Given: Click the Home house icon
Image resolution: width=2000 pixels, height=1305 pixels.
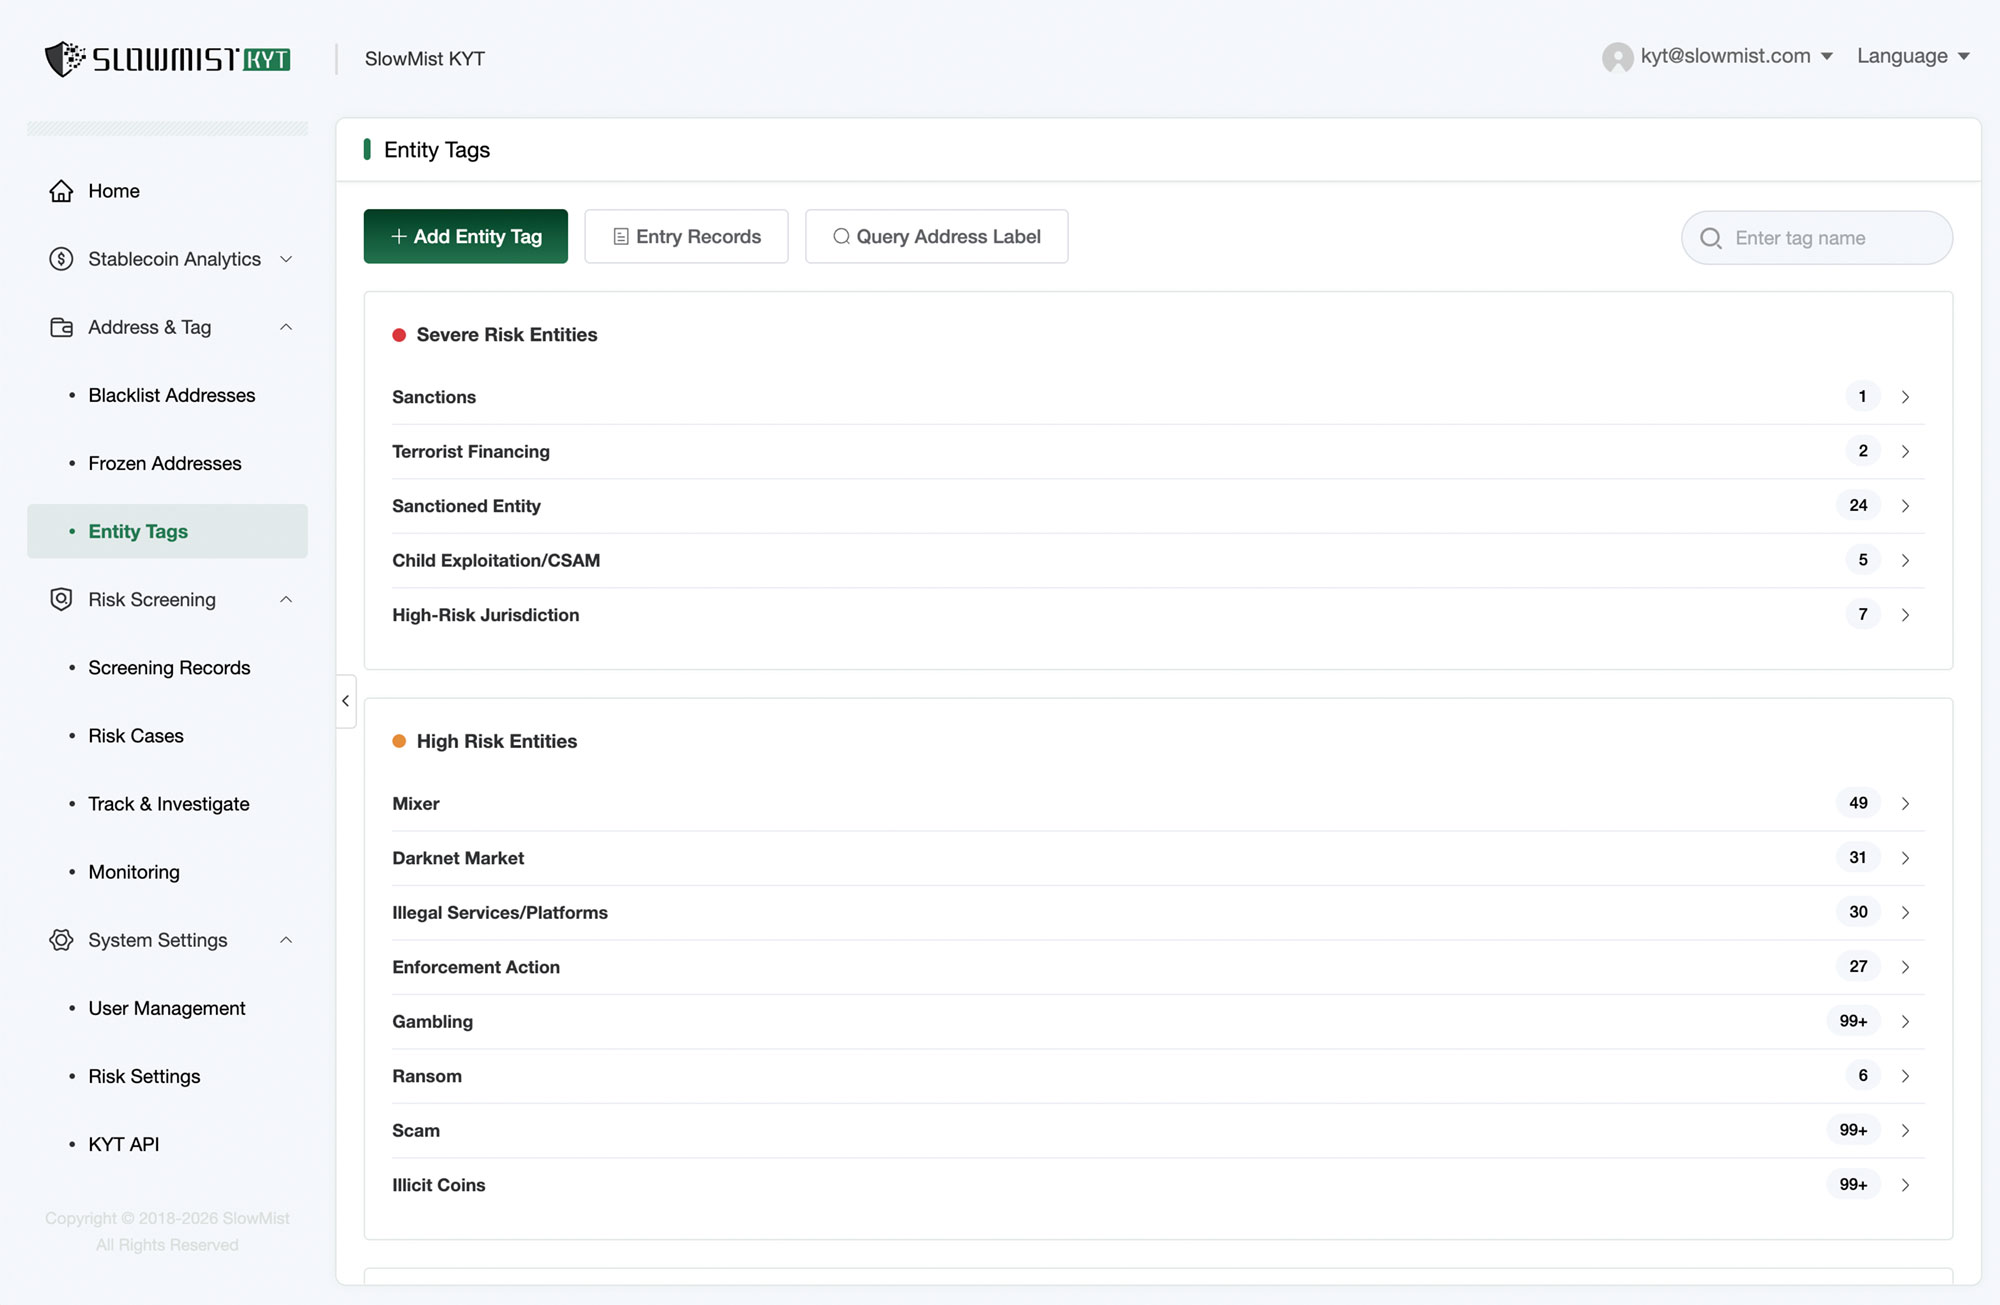Looking at the screenshot, I should pyautogui.click(x=61, y=191).
